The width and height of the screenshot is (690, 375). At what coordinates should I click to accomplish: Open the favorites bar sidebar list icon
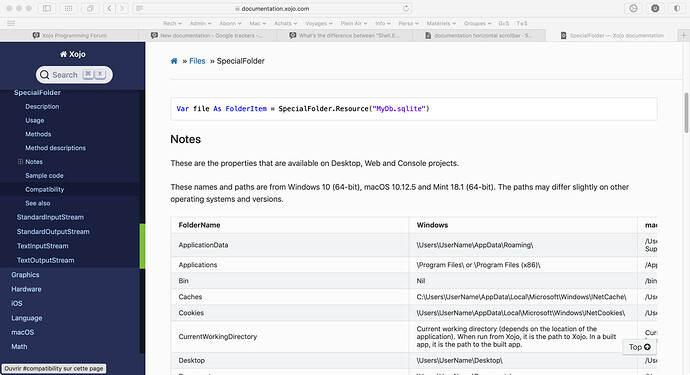[11, 23]
